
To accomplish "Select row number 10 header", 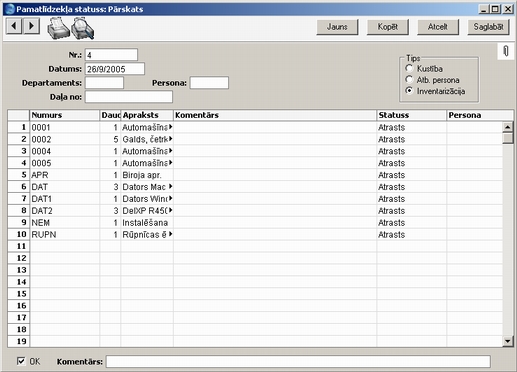I will (x=19, y=234).
